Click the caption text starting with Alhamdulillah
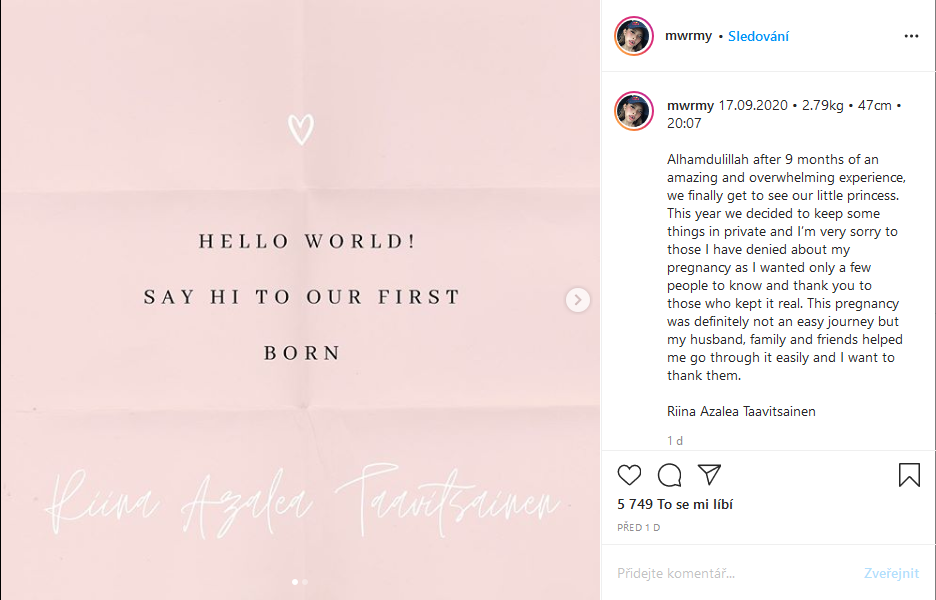Image resolution: width=936 pixels, height=600 pixels. tap(784, 267)
